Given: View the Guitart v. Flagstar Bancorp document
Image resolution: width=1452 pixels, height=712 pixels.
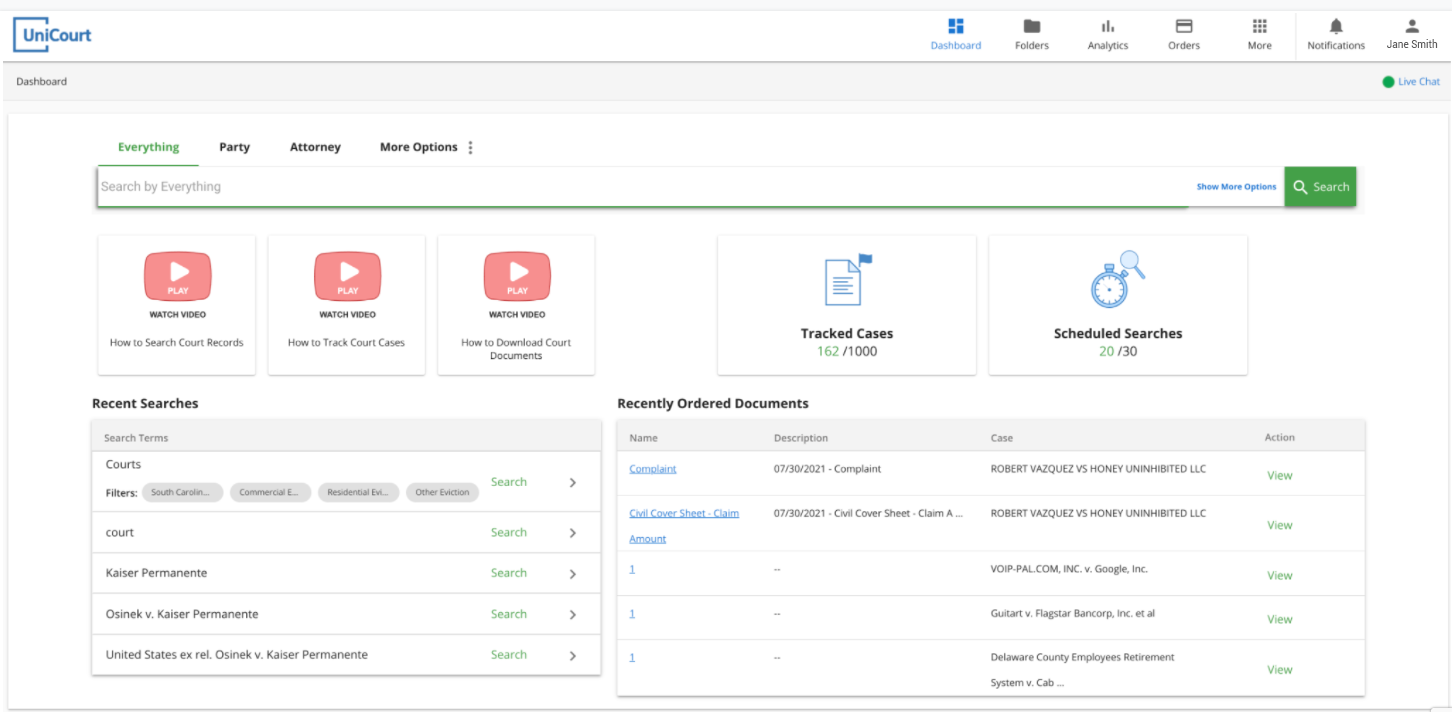Looking at the screenshot, I should pos(1280,619).
